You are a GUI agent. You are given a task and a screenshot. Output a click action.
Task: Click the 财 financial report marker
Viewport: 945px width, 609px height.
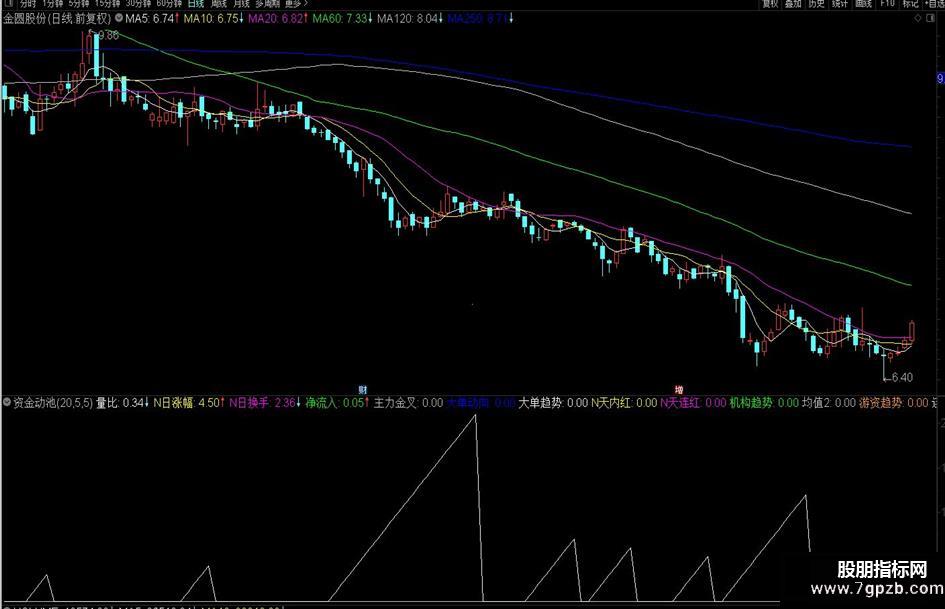[x=362, y=390]
